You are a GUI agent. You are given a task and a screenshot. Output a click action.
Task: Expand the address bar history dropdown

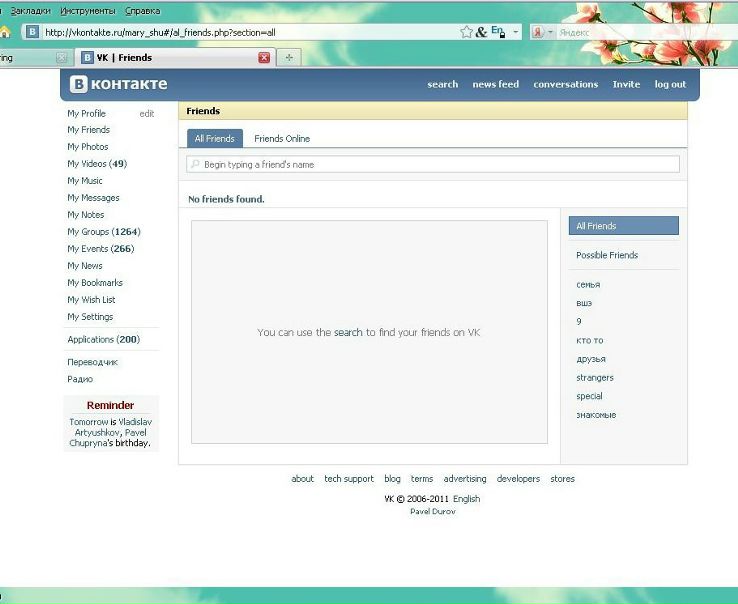click(x=516, y=32)
